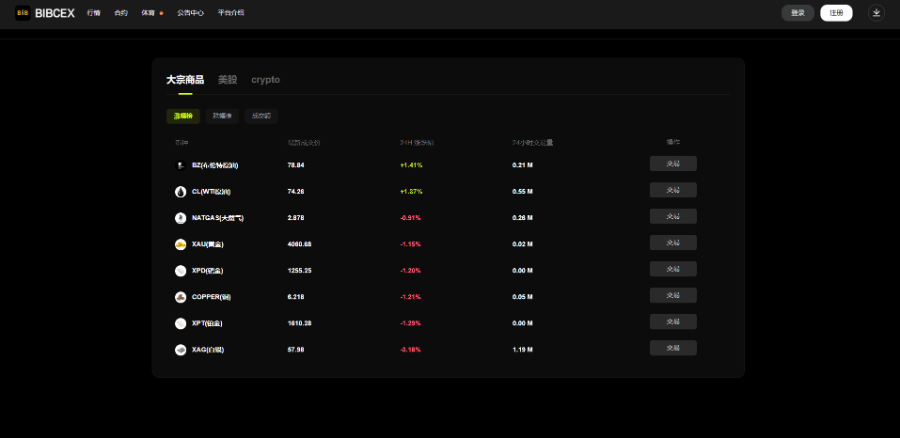
Task: Select the green gainers filter chip
Action: click(x=183, y=116)
